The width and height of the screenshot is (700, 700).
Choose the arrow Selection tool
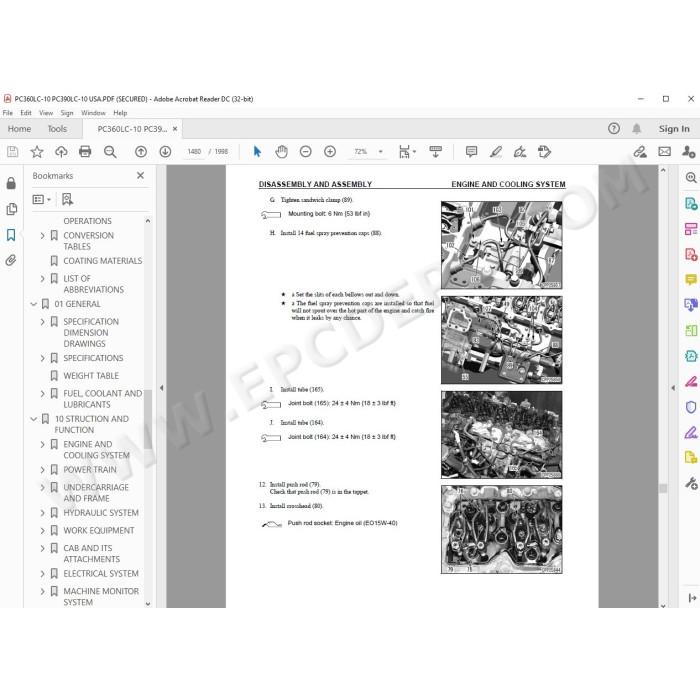257,152
